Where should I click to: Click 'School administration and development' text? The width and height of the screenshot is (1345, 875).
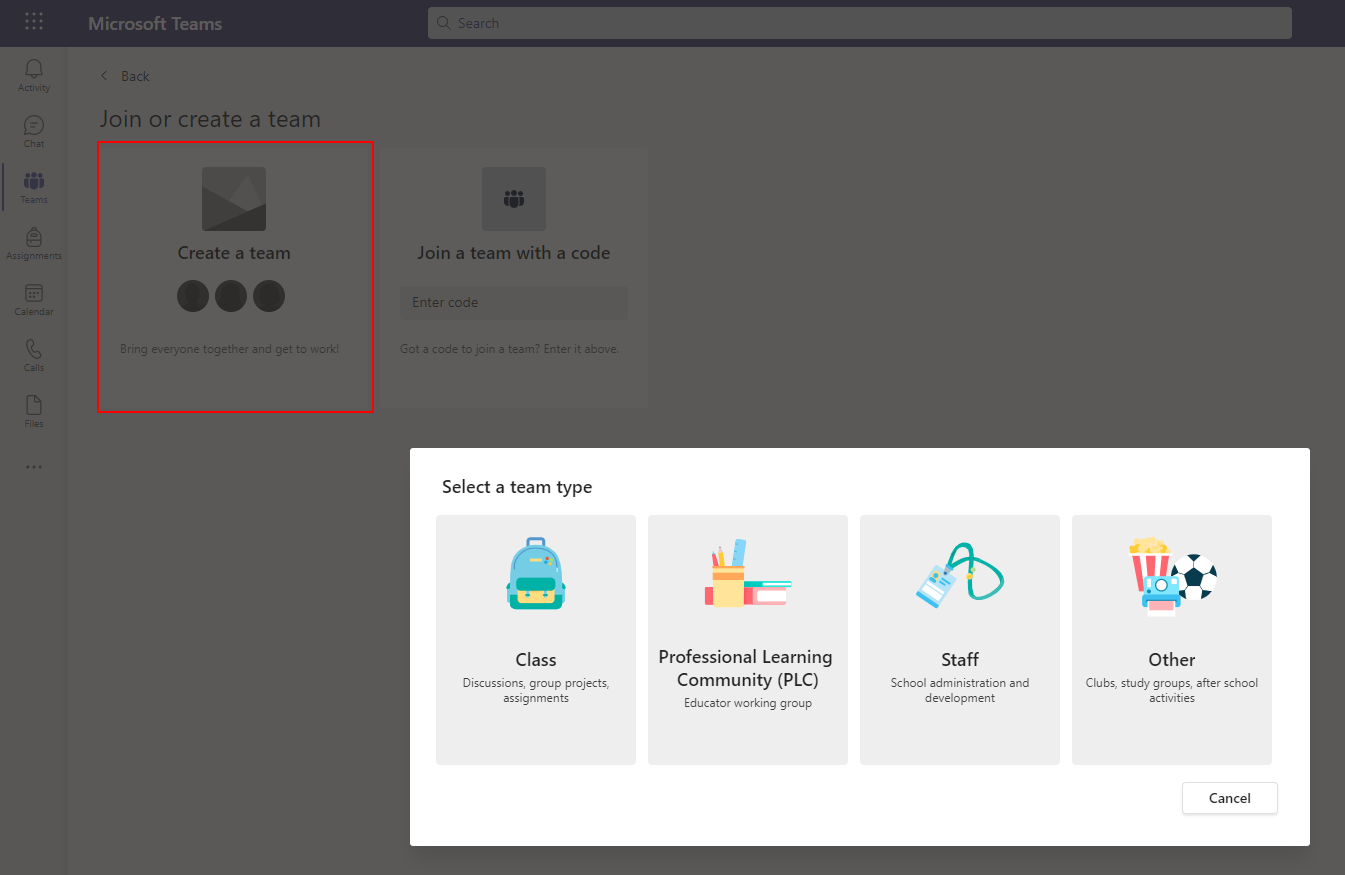pos(960,691)
